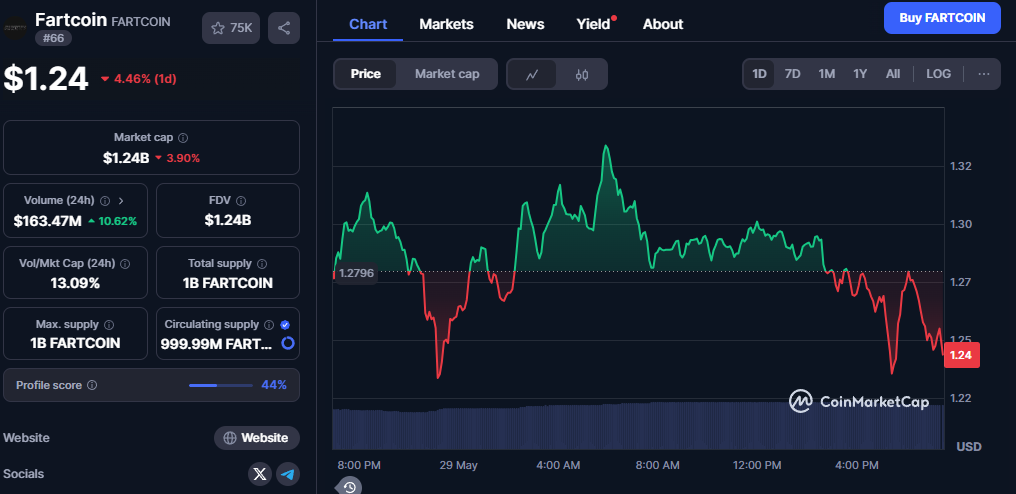Viewport: 1016px width, 494px height.
Task: Click the volume bars below chart
Action: point(638,426)
